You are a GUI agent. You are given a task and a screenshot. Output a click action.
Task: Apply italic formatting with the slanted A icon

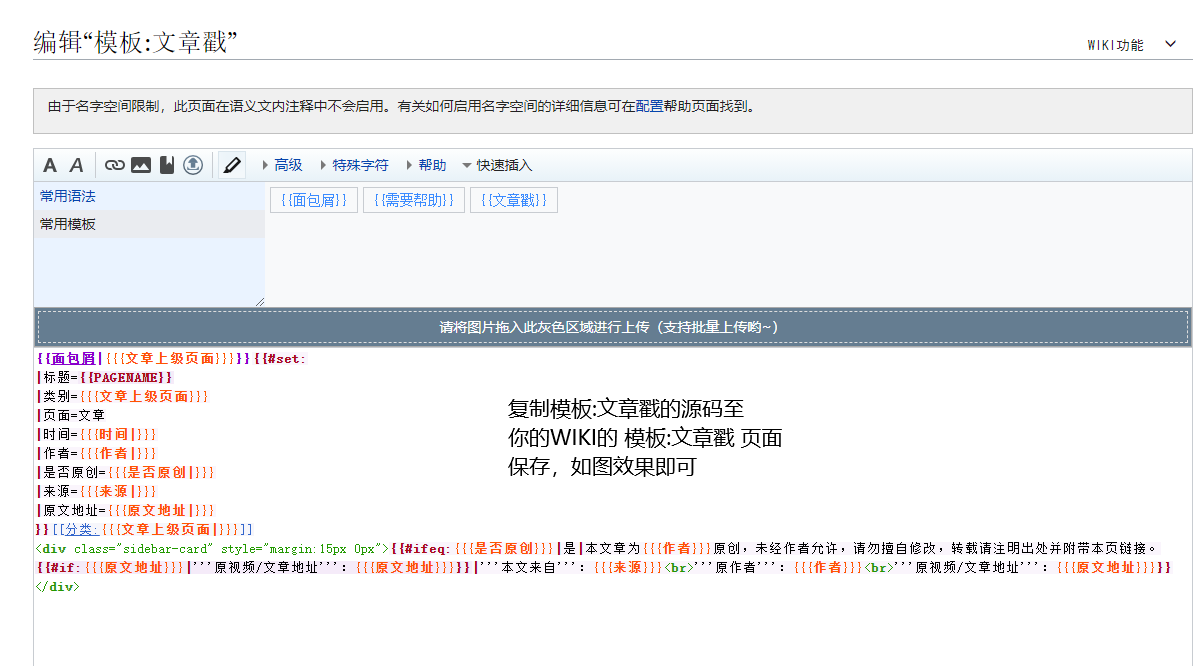point(76,166)
